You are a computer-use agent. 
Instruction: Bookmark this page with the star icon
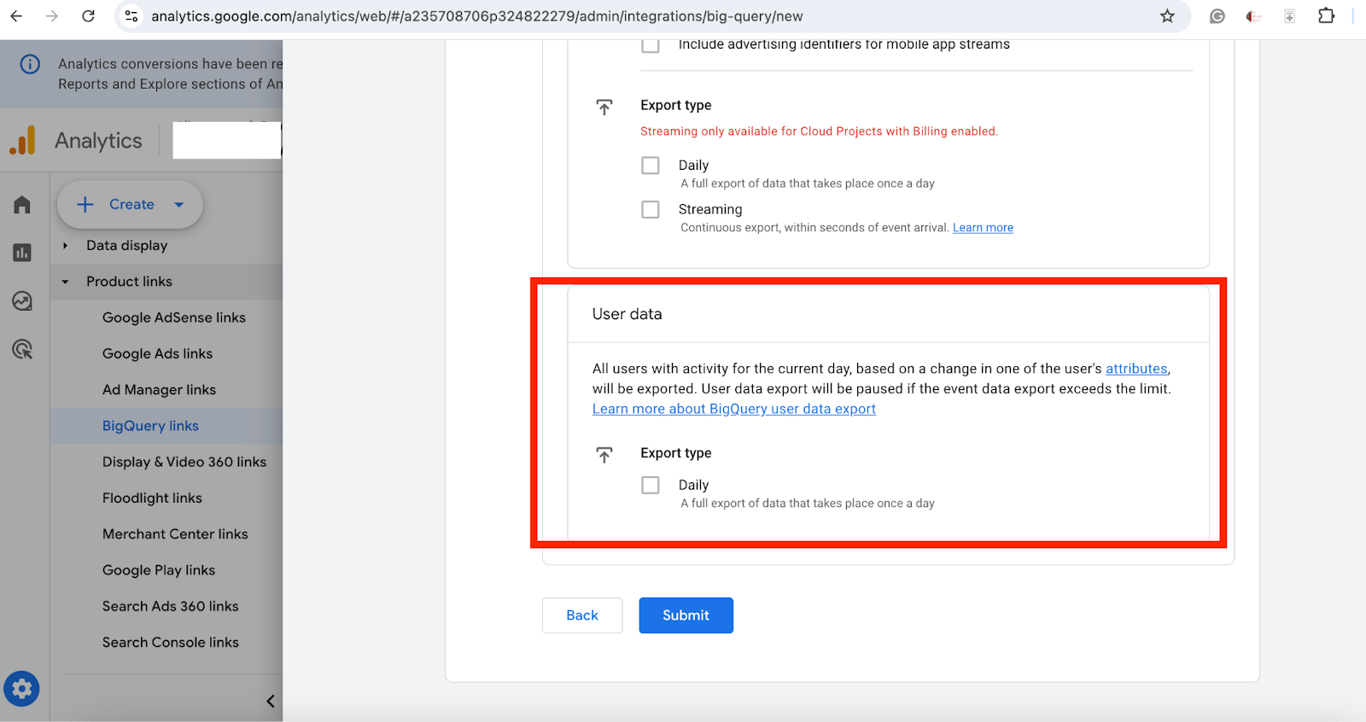(x=1167, y=16)
